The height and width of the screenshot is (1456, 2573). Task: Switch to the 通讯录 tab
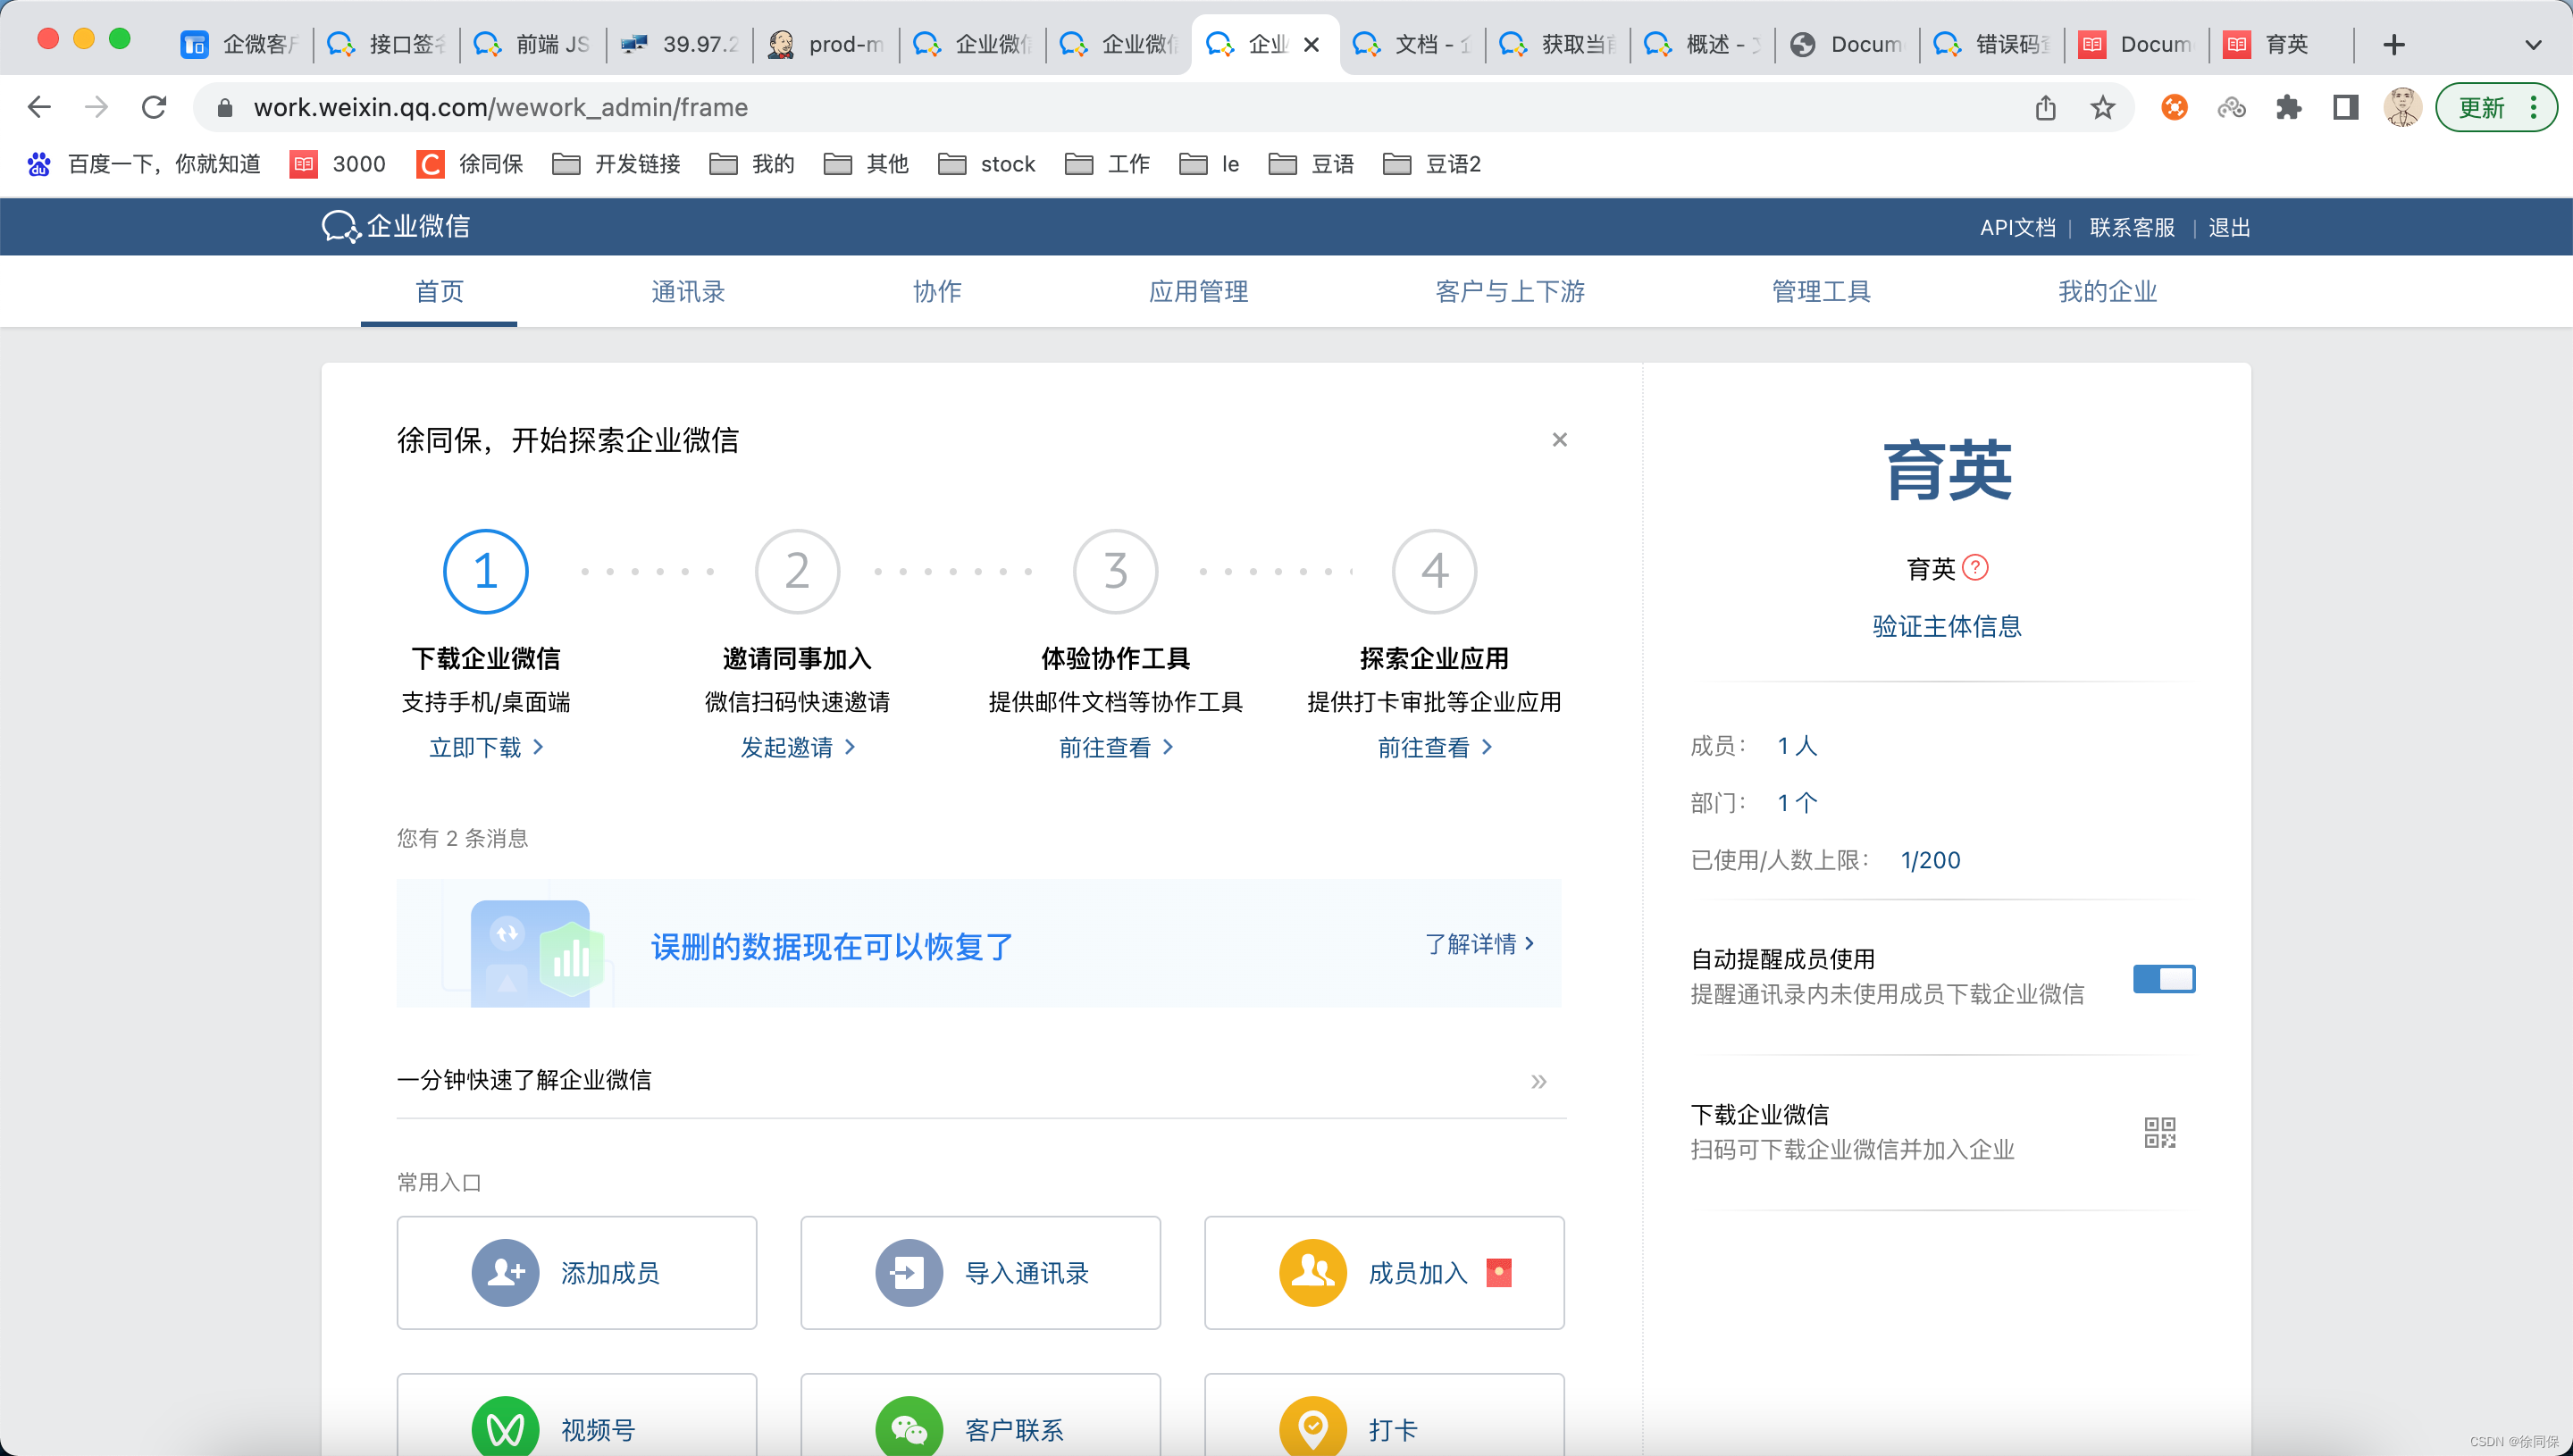tap(688, 291)
